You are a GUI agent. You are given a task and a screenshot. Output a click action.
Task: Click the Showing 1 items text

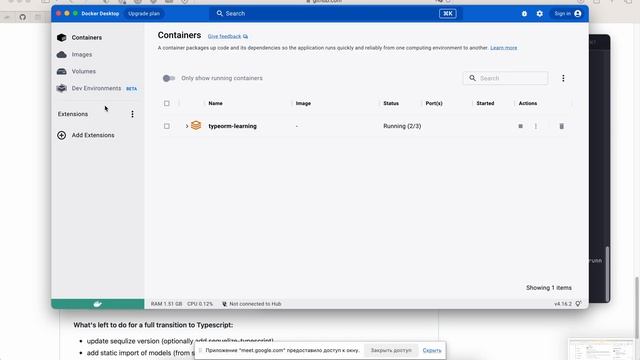pos(549,288)
